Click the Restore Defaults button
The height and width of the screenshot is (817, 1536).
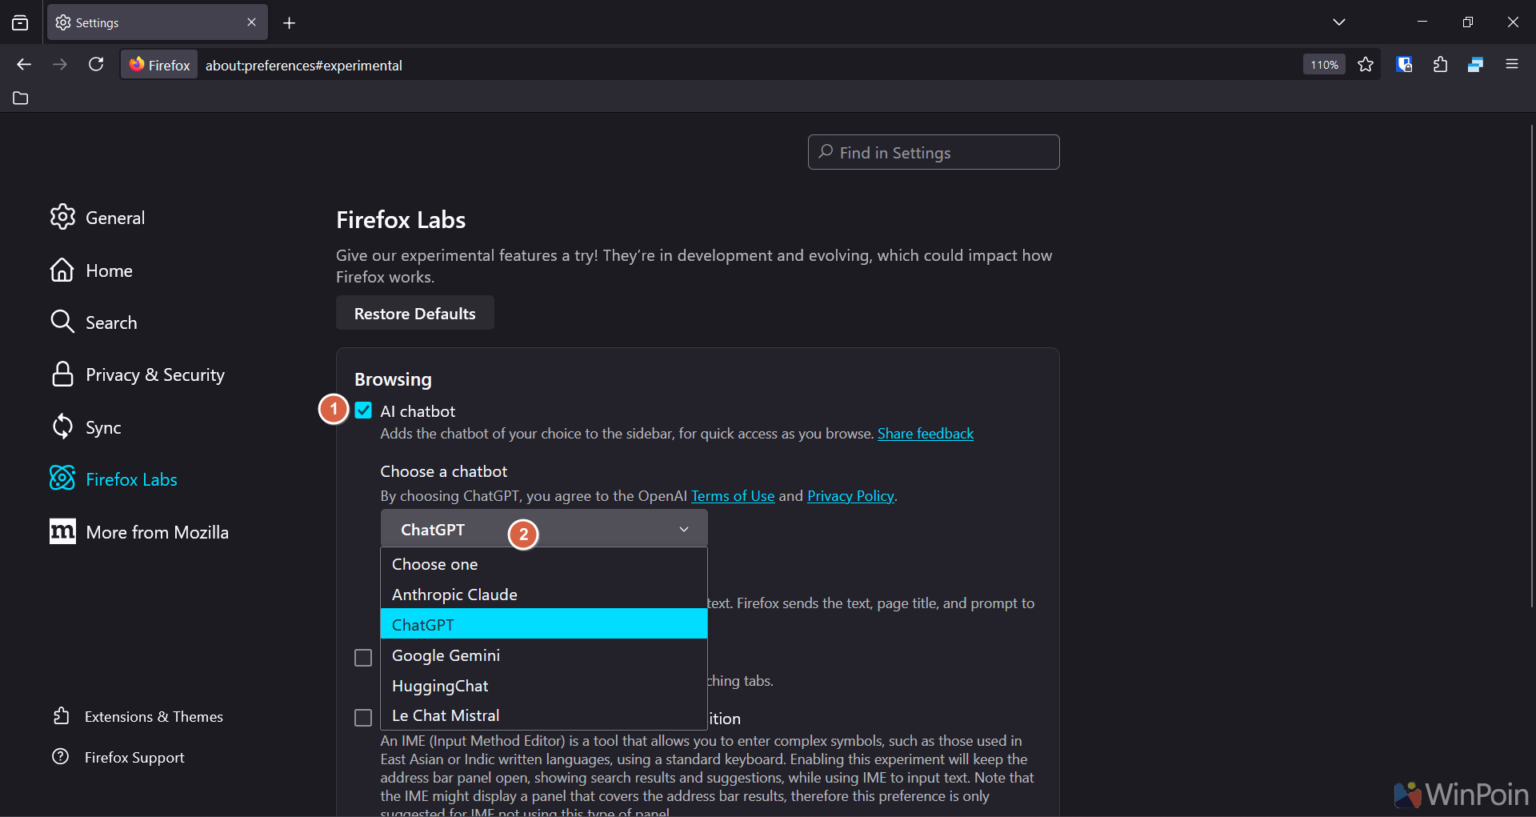coord(415,313)
